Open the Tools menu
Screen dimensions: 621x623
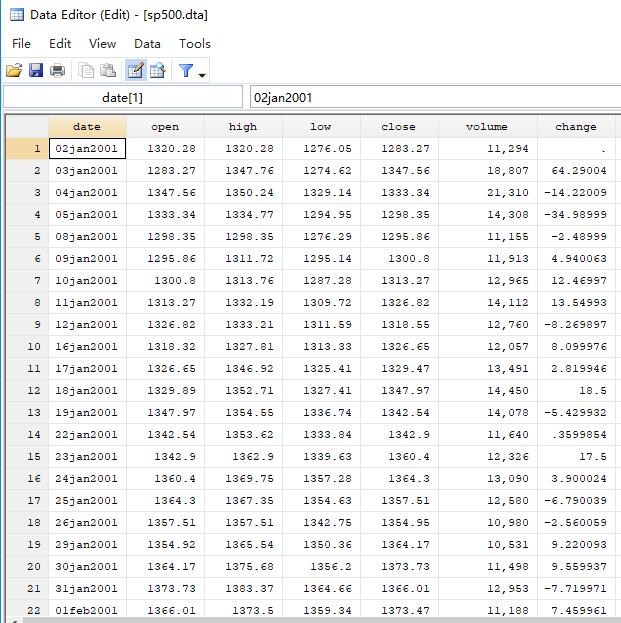coord(195,43)
